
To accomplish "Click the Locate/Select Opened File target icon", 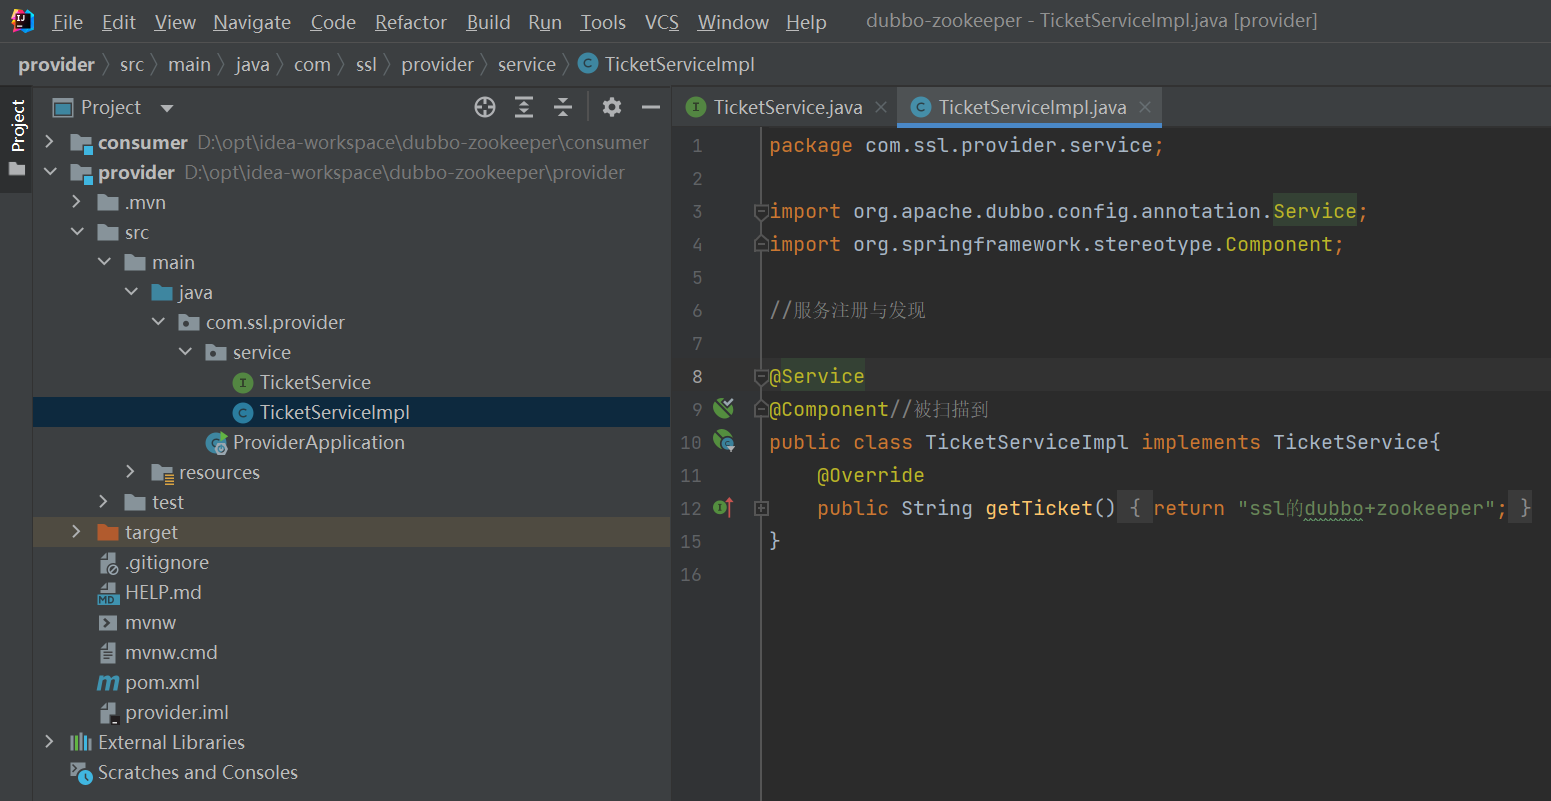I will tap(485, 107).
